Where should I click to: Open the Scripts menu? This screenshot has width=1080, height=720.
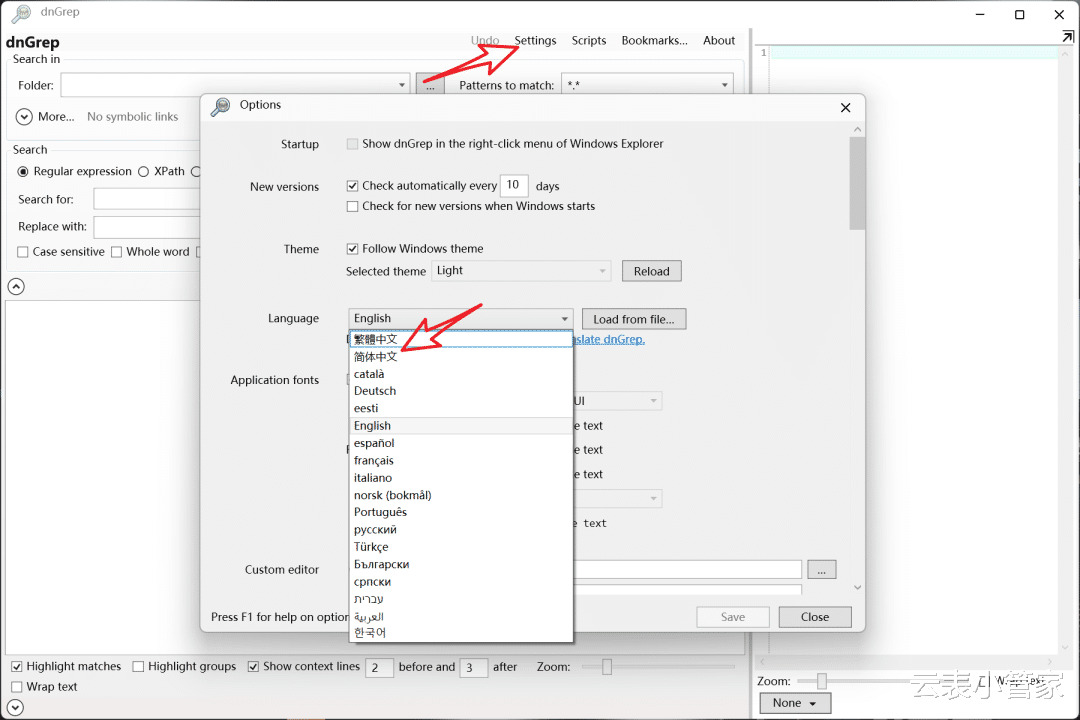[x=589, y=41]
